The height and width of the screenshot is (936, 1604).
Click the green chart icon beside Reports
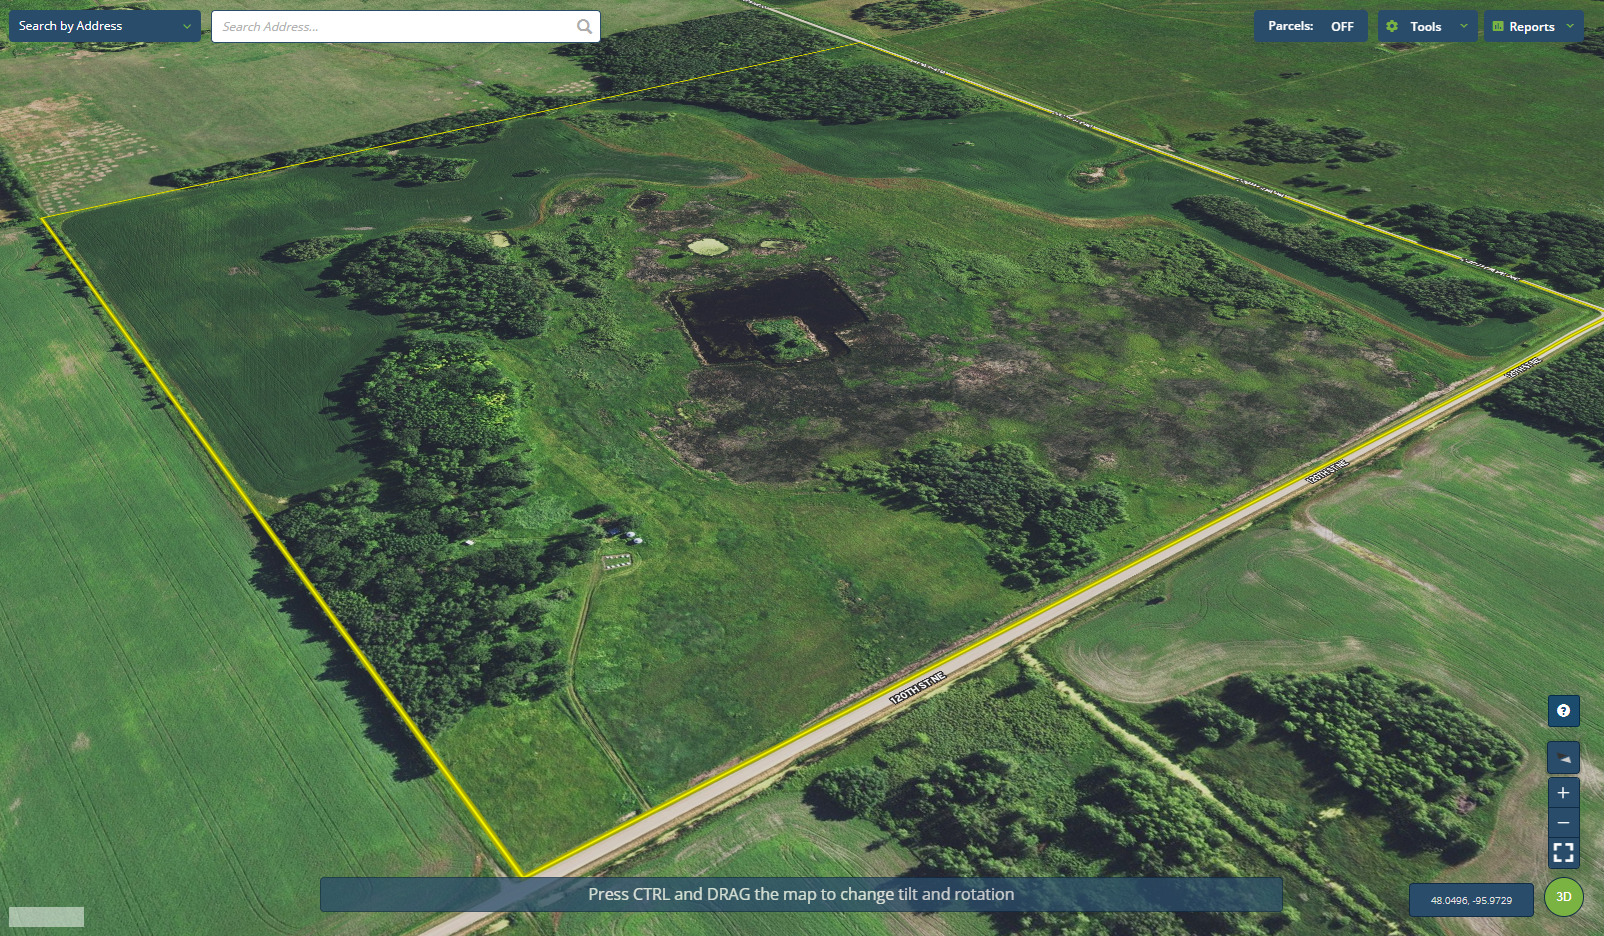coord(1498,27)
